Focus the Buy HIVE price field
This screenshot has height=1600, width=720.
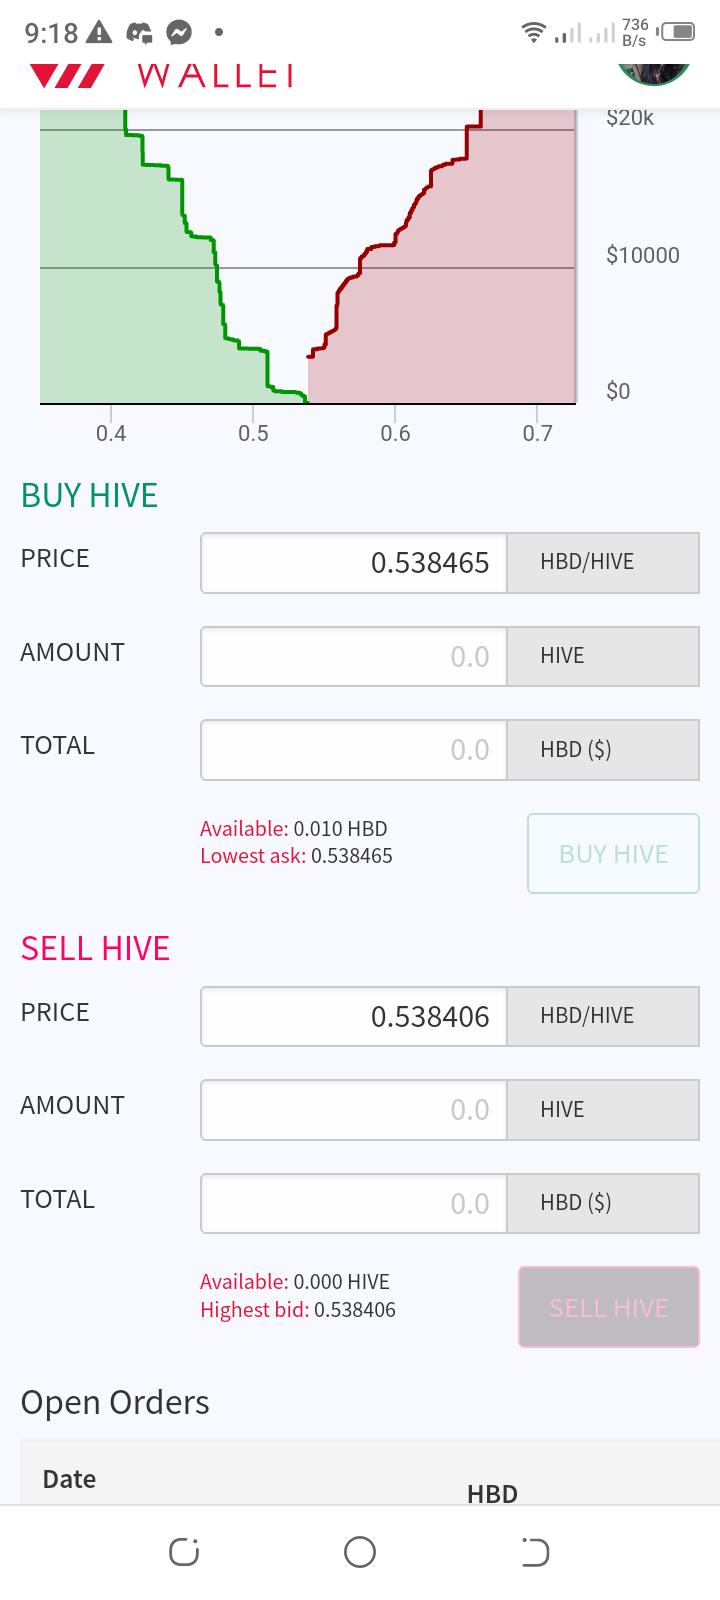point(354,563)
